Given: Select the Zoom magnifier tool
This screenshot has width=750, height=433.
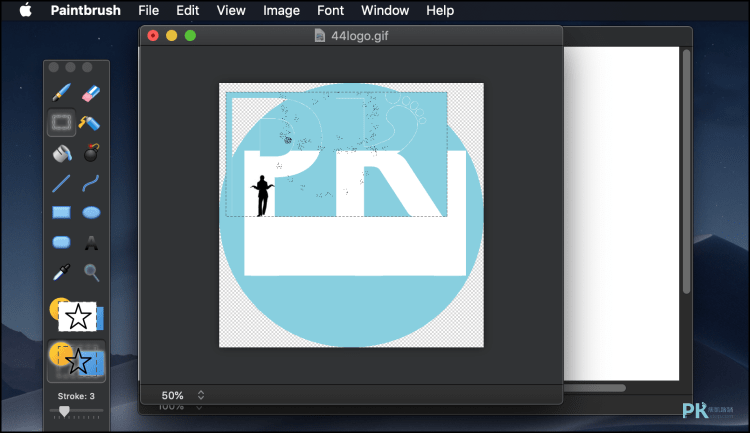Looking at the screenshot, I should click(x=91, y=272).
